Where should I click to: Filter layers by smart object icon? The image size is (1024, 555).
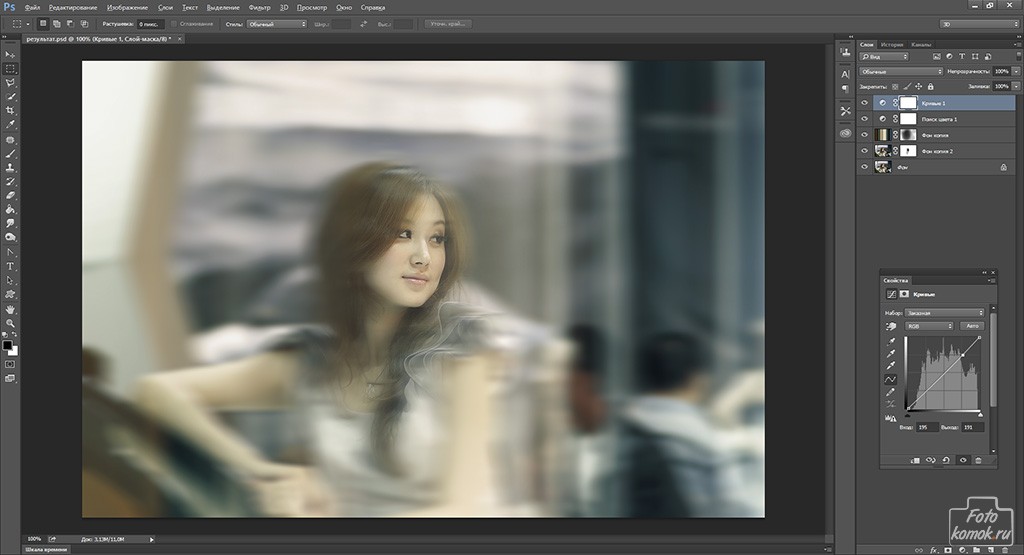(987, 56)
